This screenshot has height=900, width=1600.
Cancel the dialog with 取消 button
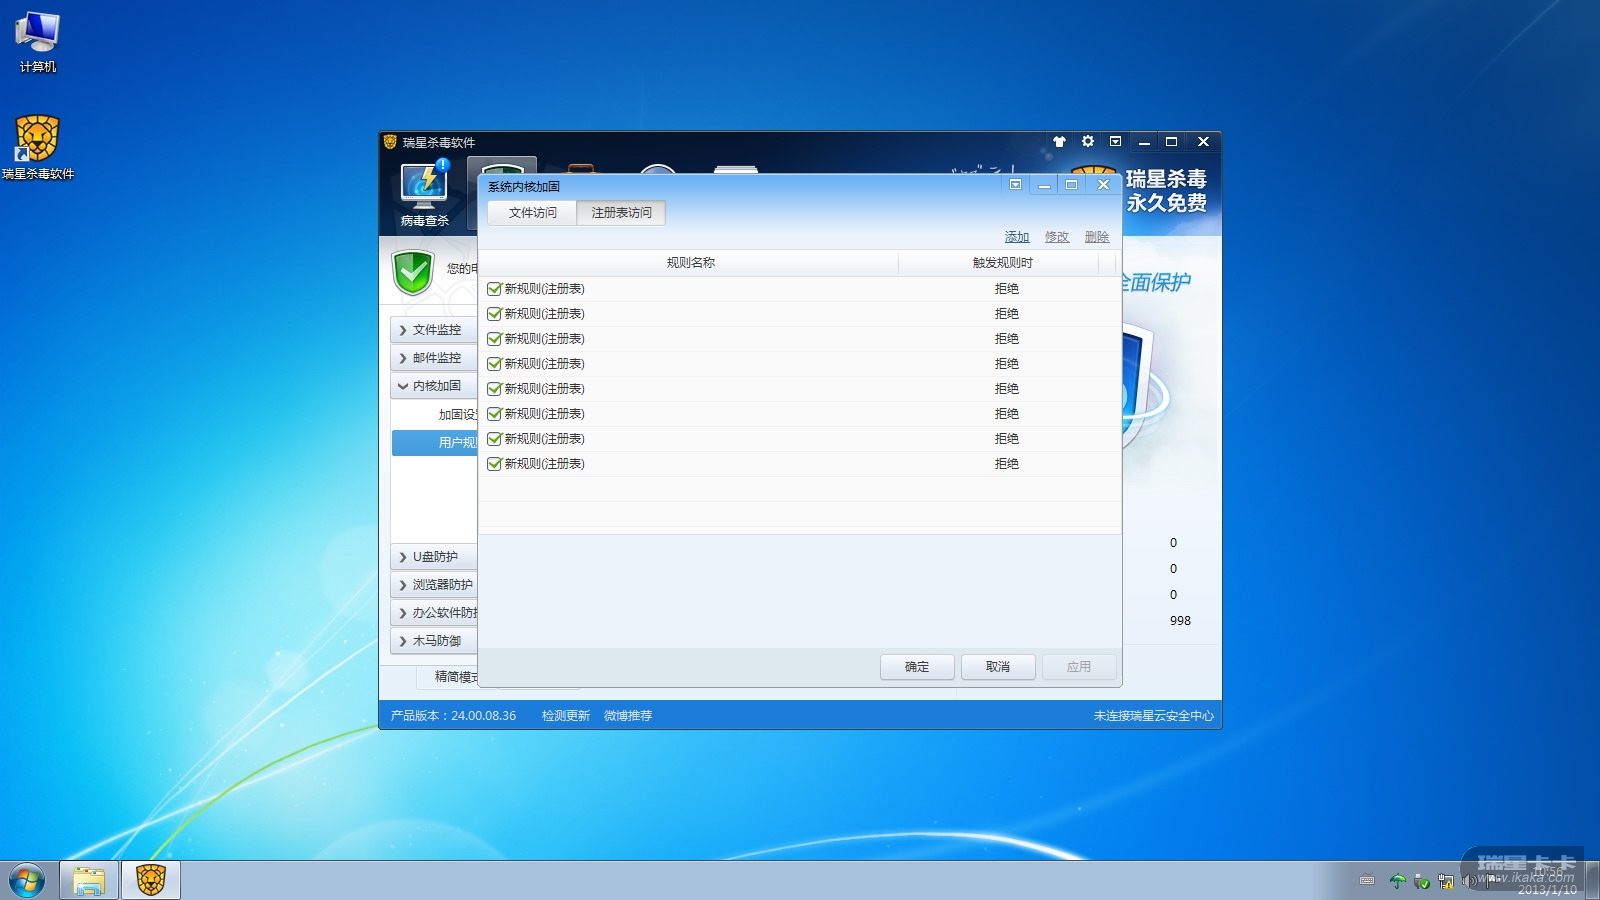click(998, 667)
